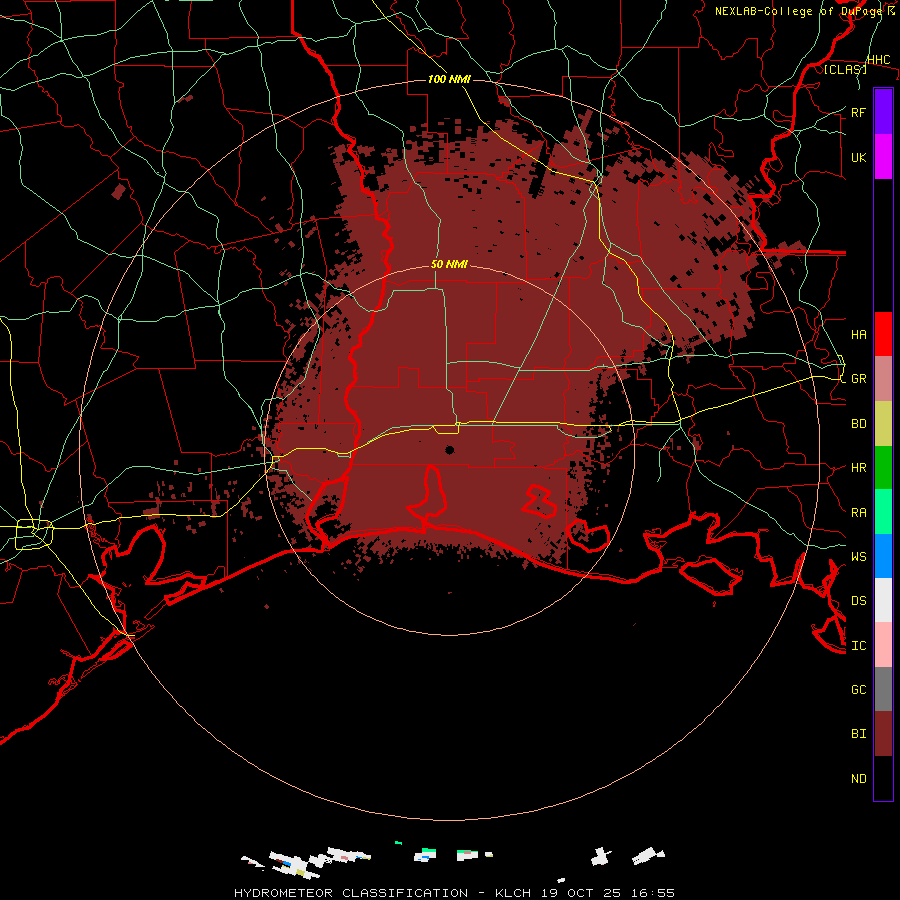900x900 pixels.
Task: Pick the brown BI legend color swatch
Action: [883, 734]
